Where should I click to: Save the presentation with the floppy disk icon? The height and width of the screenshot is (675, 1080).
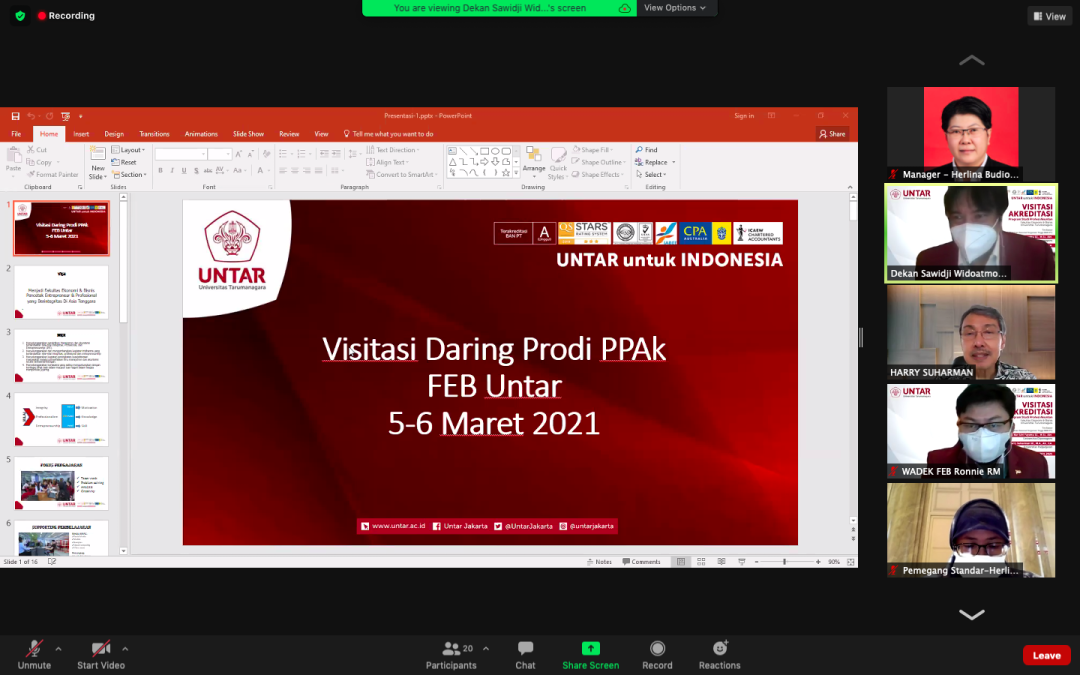(15, 116)
